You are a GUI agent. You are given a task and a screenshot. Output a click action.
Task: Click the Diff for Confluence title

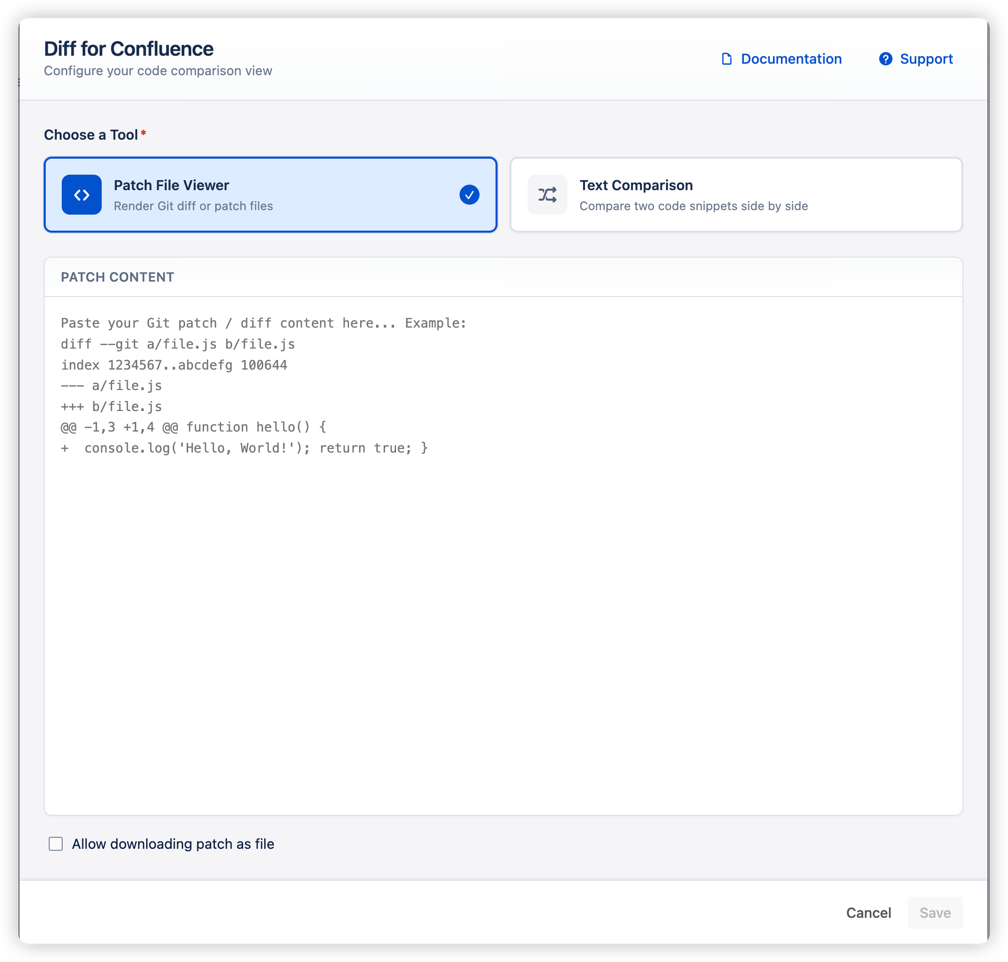128,48
